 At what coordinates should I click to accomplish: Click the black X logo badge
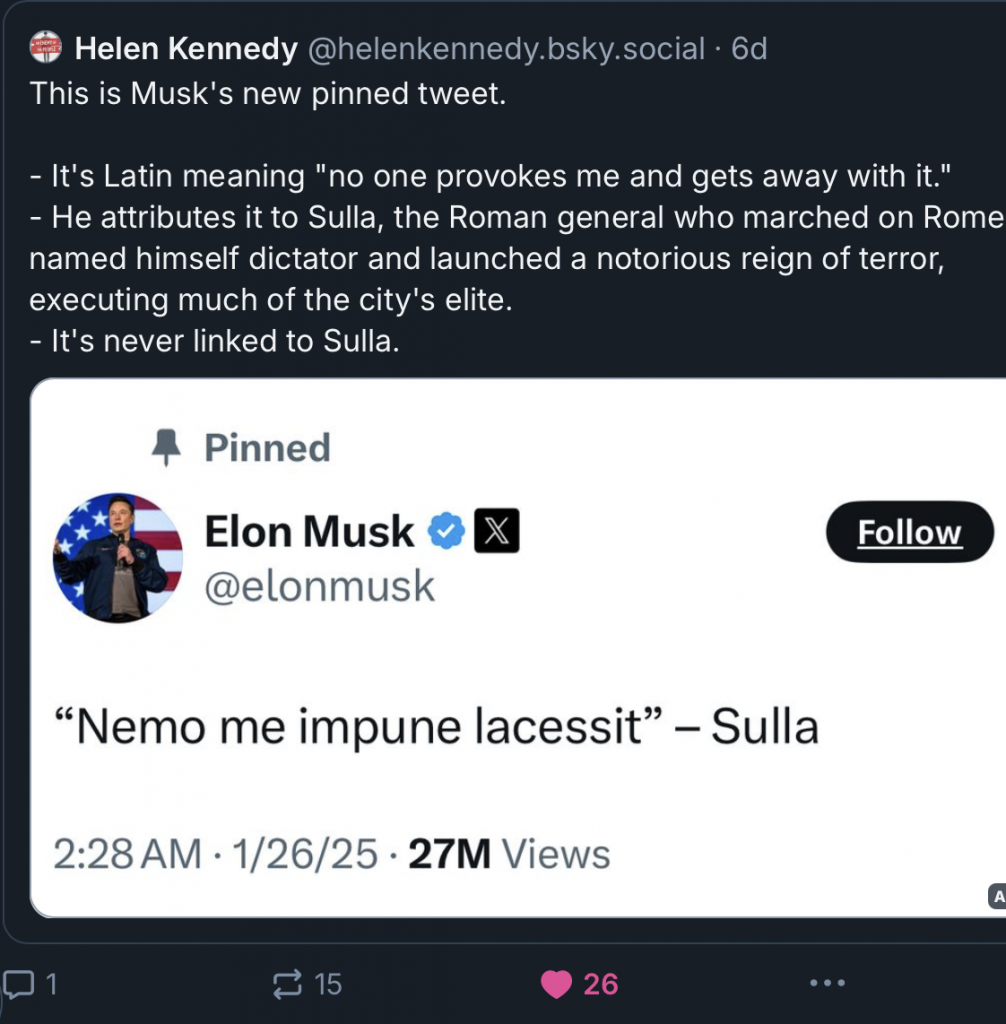[x=496, y=532]
